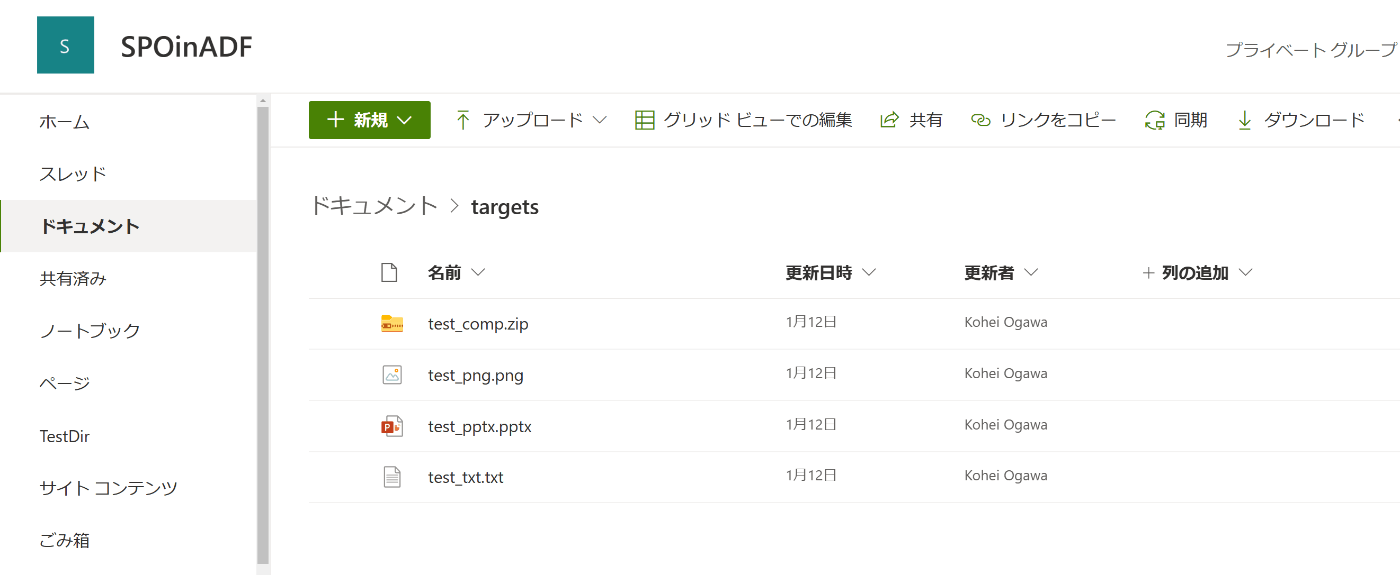Select ノートブック in the side navigation

[x=90, y=331]
